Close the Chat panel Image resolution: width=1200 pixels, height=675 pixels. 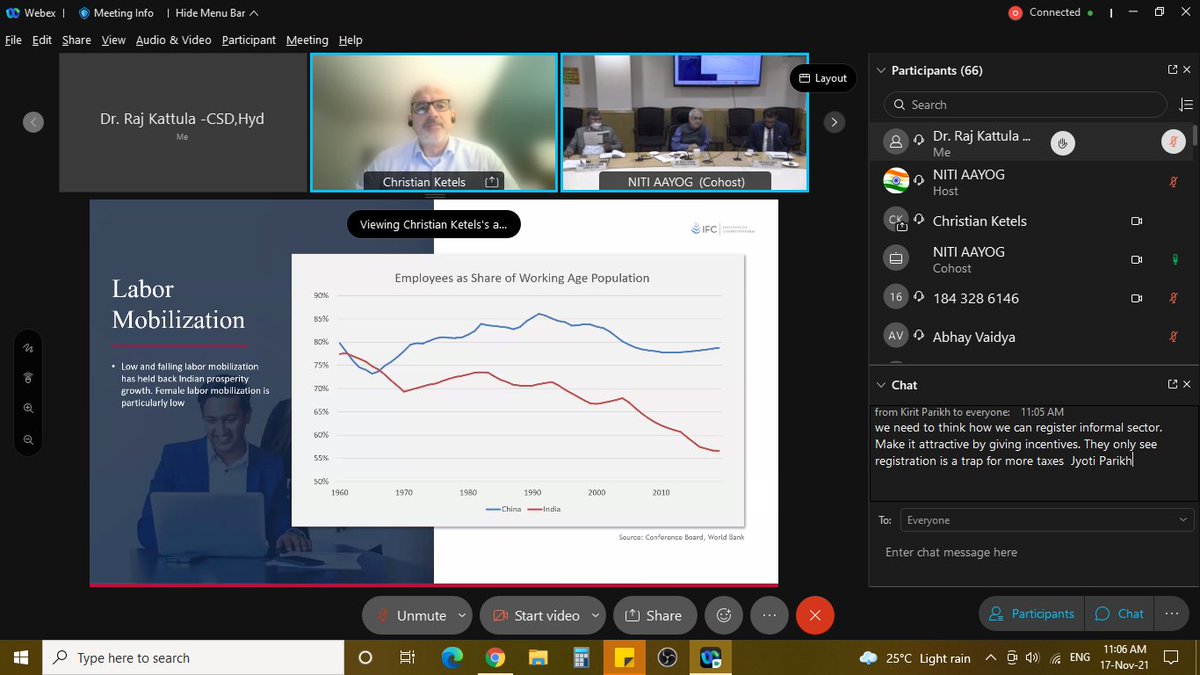(x=1187, y=384)
